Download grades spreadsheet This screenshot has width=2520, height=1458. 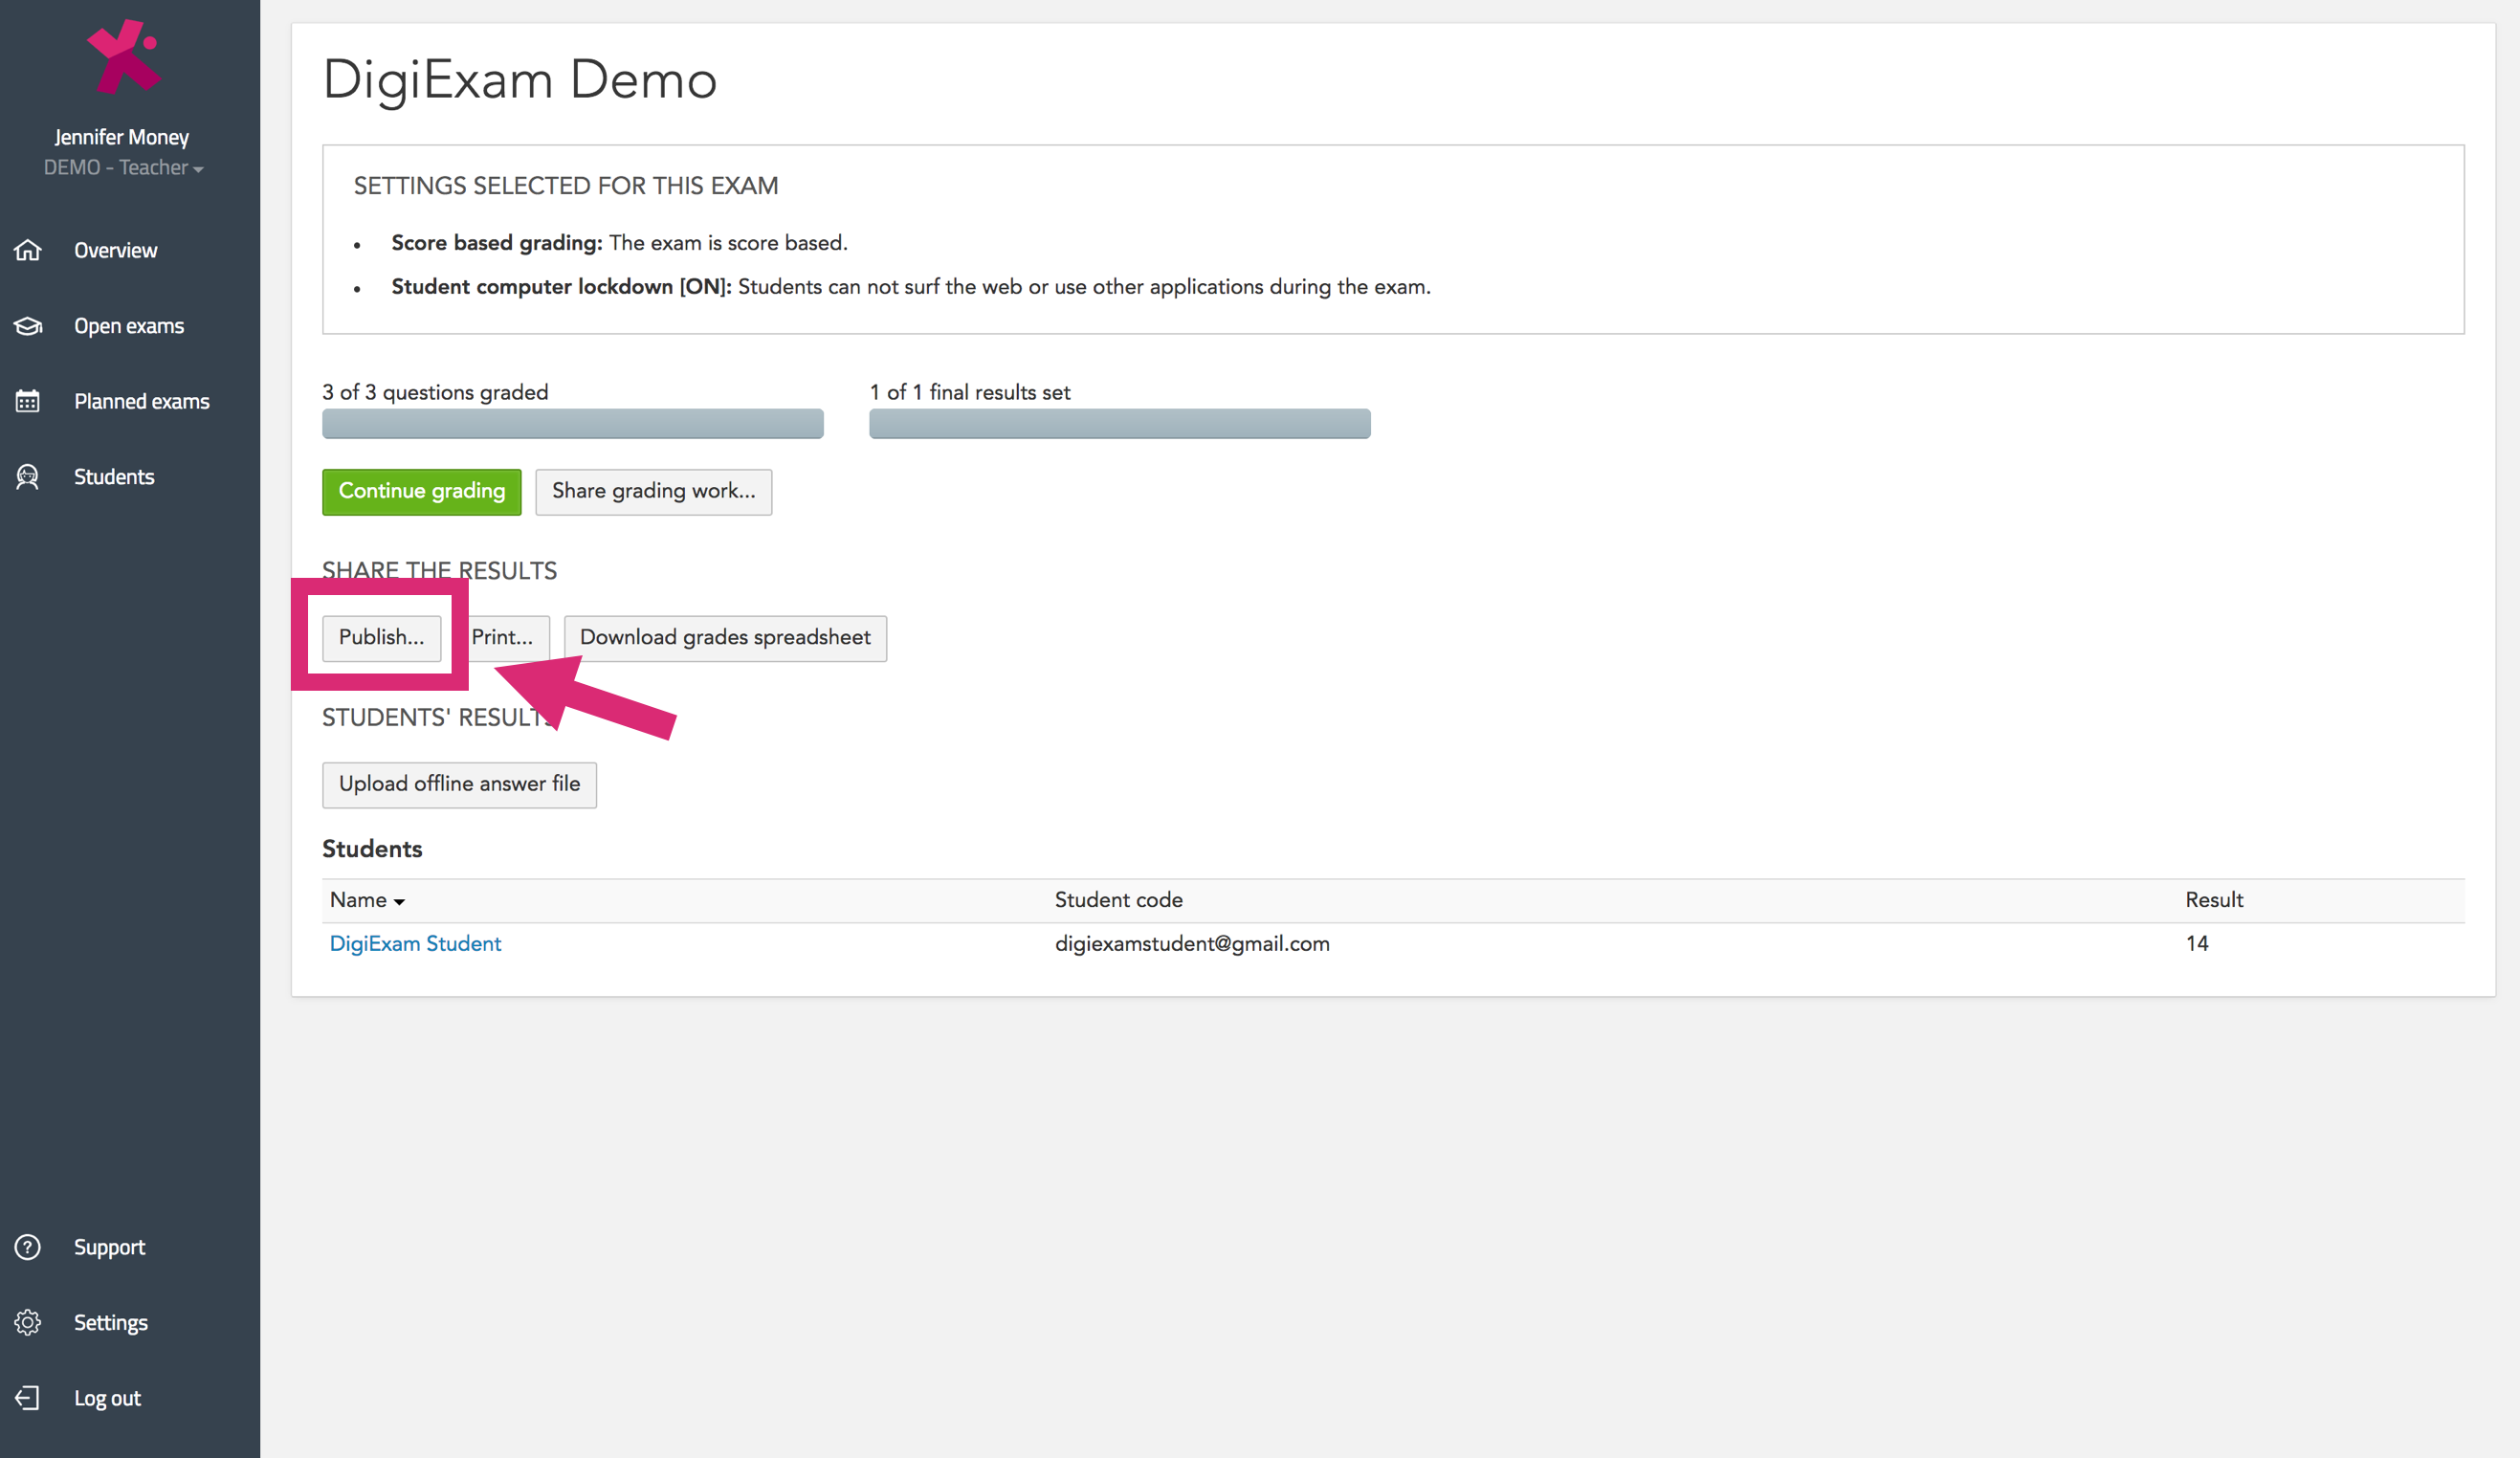[725, 637]
